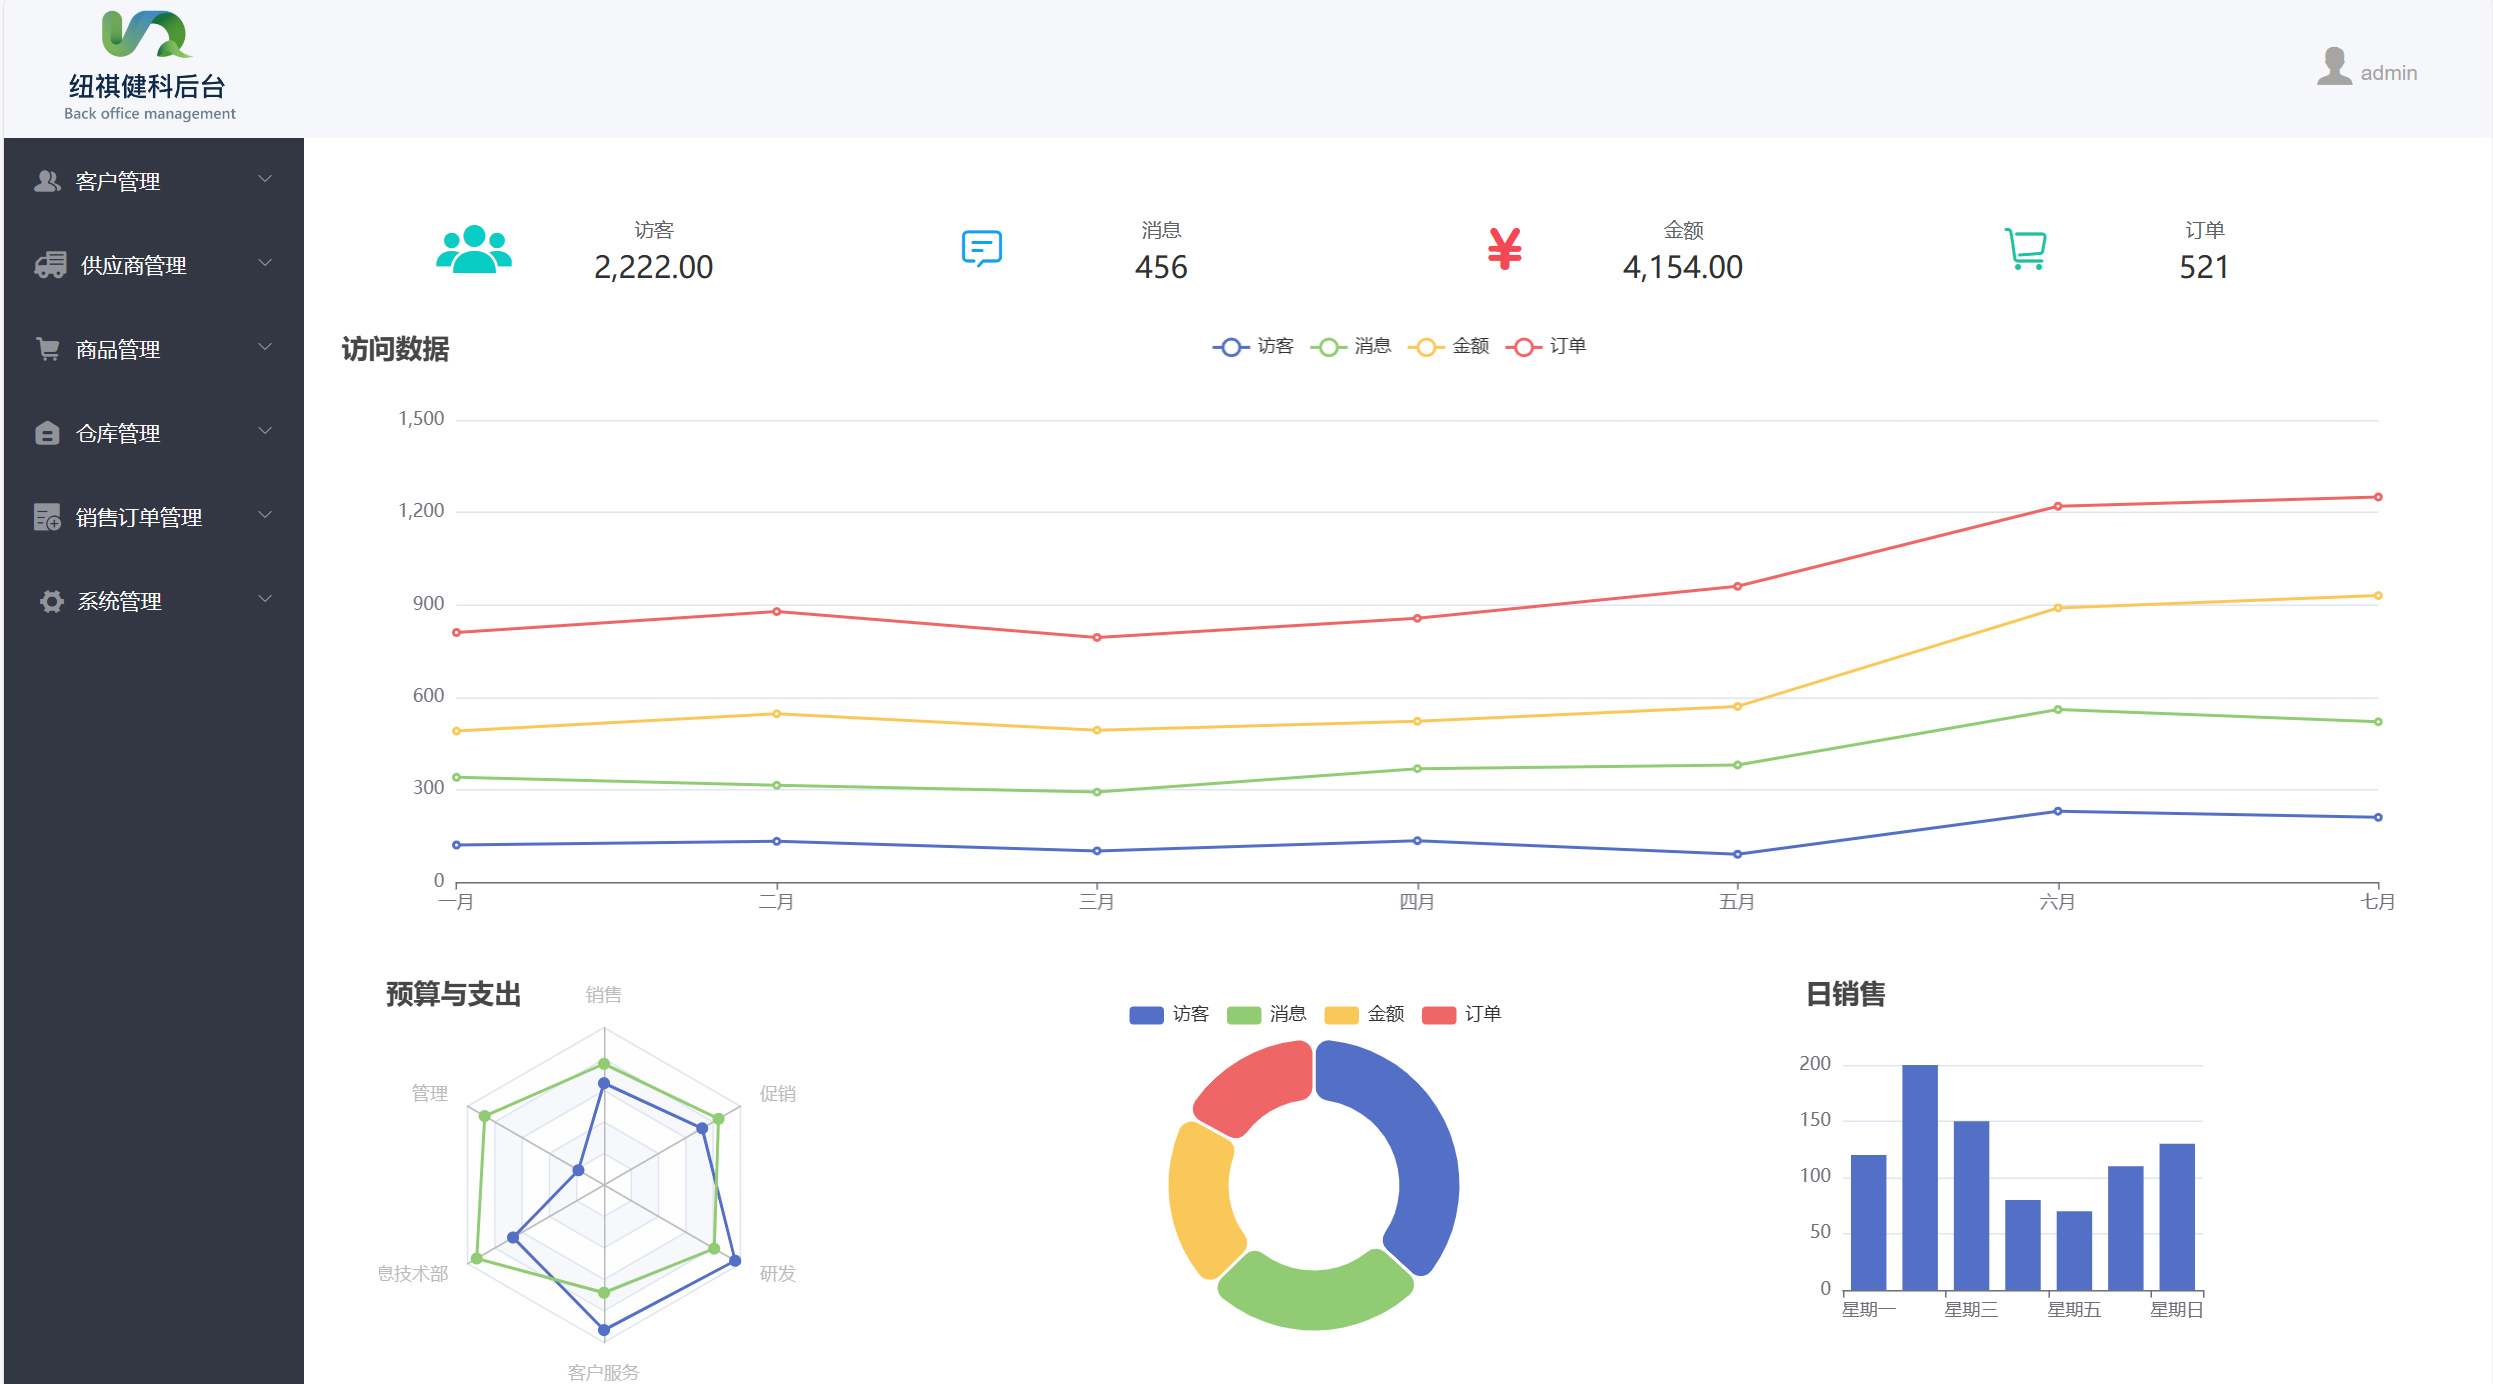Toggle 访客 in the donut chart legend
The image size is (2493, 1384).
(1169, 1014)
